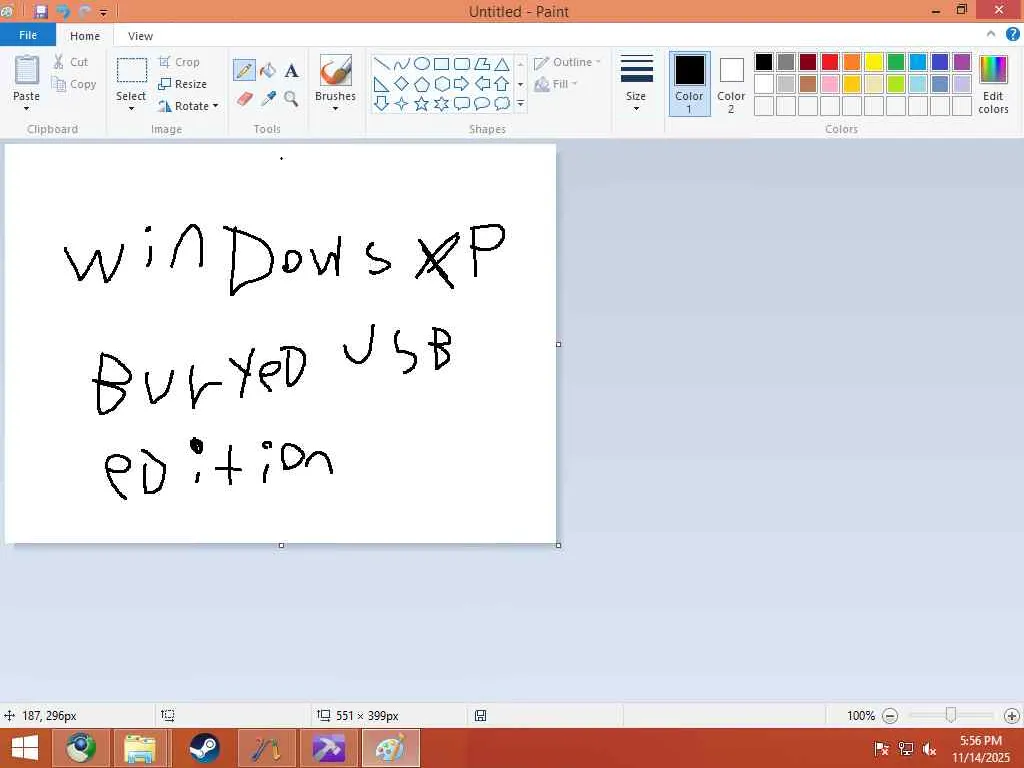Pick the red color swatch
This screenshot has height=768, width=1024.
click(x=830, y=62)
